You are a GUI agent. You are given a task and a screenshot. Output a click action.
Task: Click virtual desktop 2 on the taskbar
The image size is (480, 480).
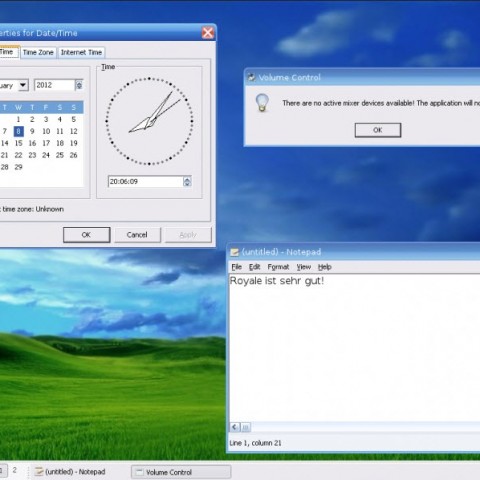pos(15,470)
